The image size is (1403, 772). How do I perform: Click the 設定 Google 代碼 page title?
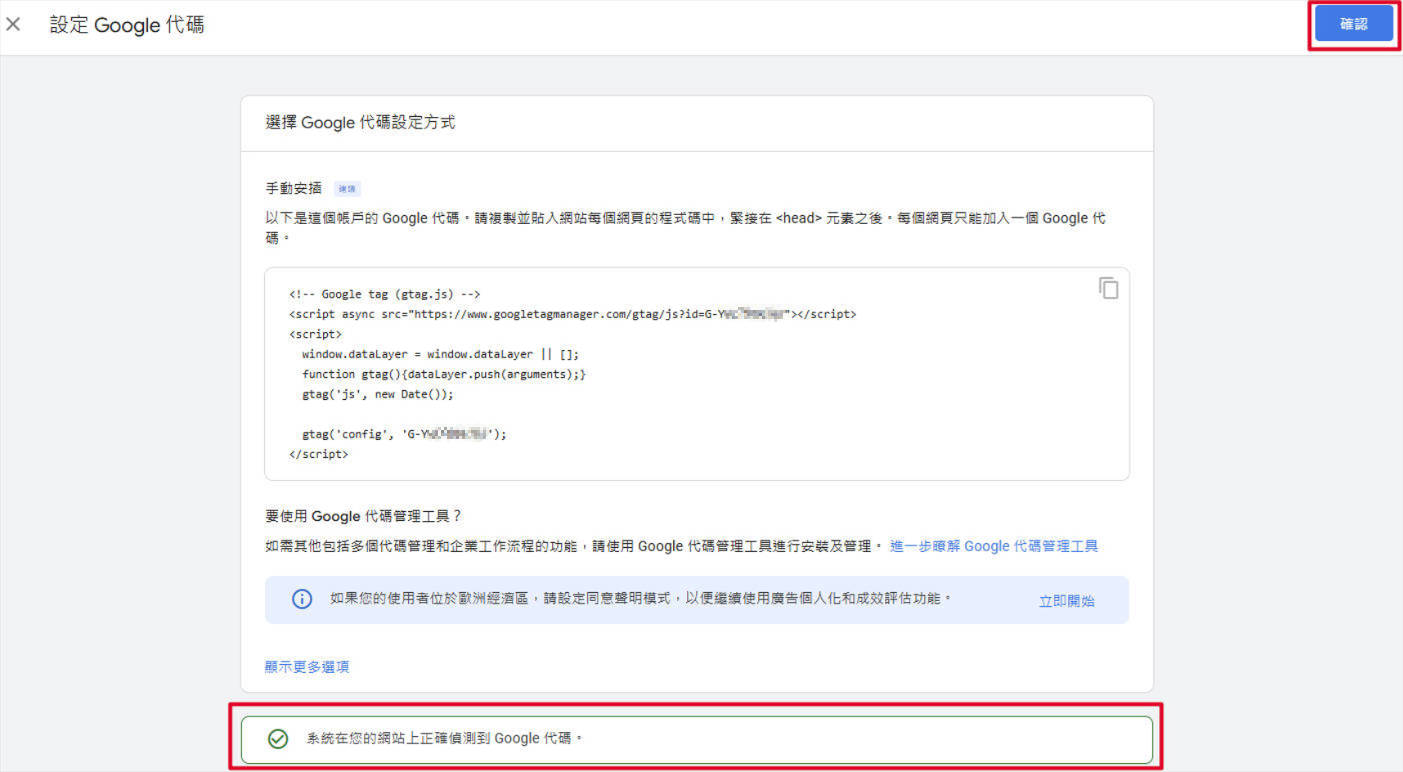pos(127,25)
